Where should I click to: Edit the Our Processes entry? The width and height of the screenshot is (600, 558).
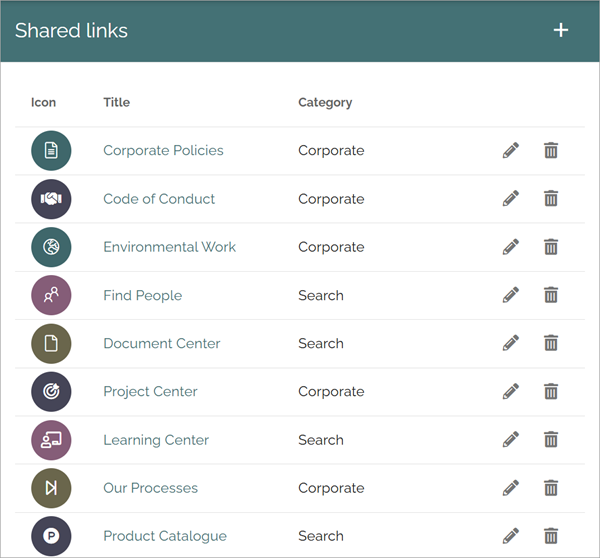coord(511,488)
